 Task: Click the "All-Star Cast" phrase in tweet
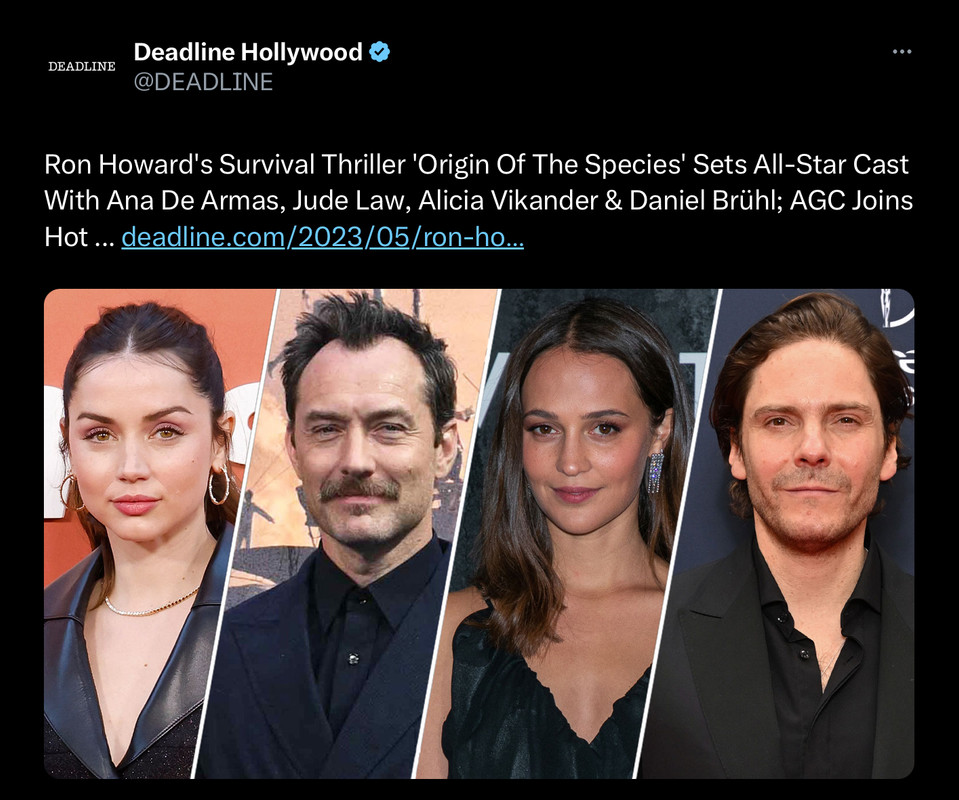(831, 165)
